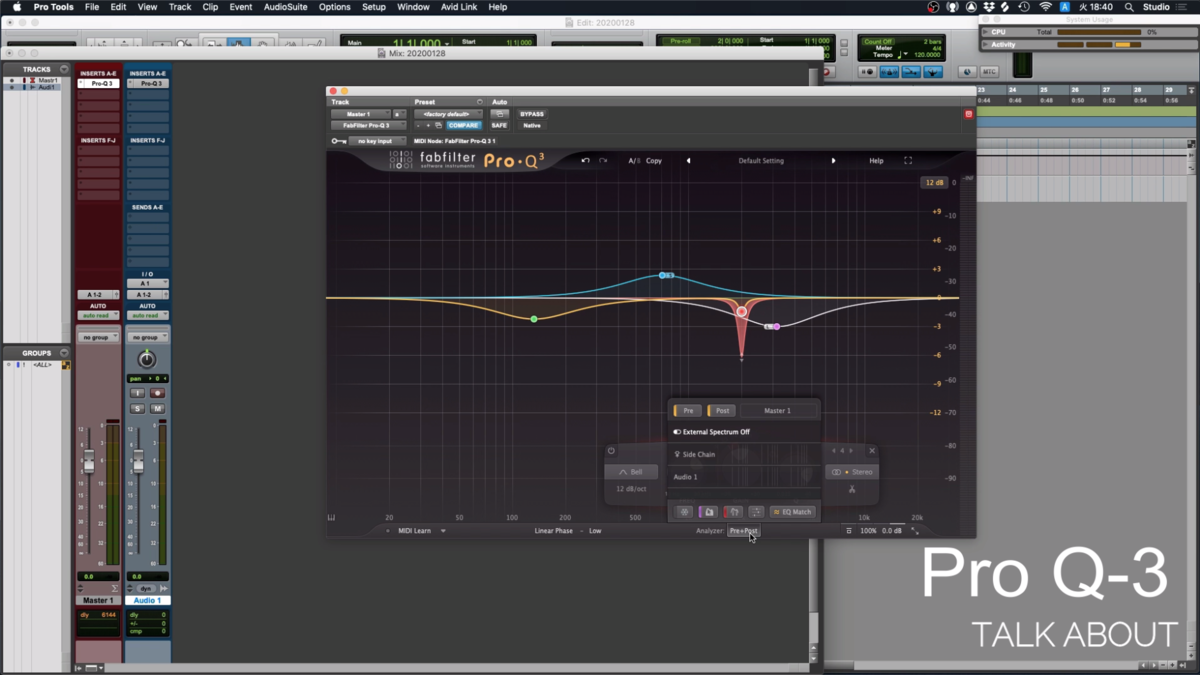Open Stereo placement dropdown

pos(853,472)
